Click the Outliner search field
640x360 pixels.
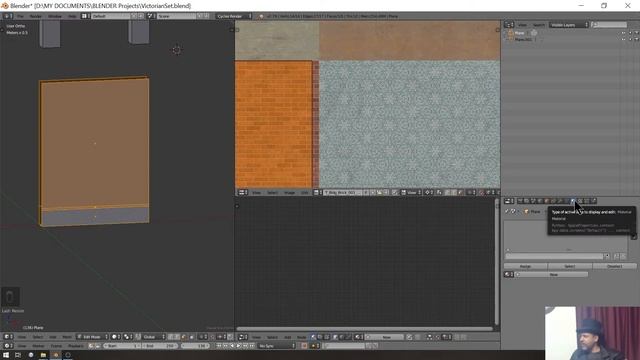point(609,24)
